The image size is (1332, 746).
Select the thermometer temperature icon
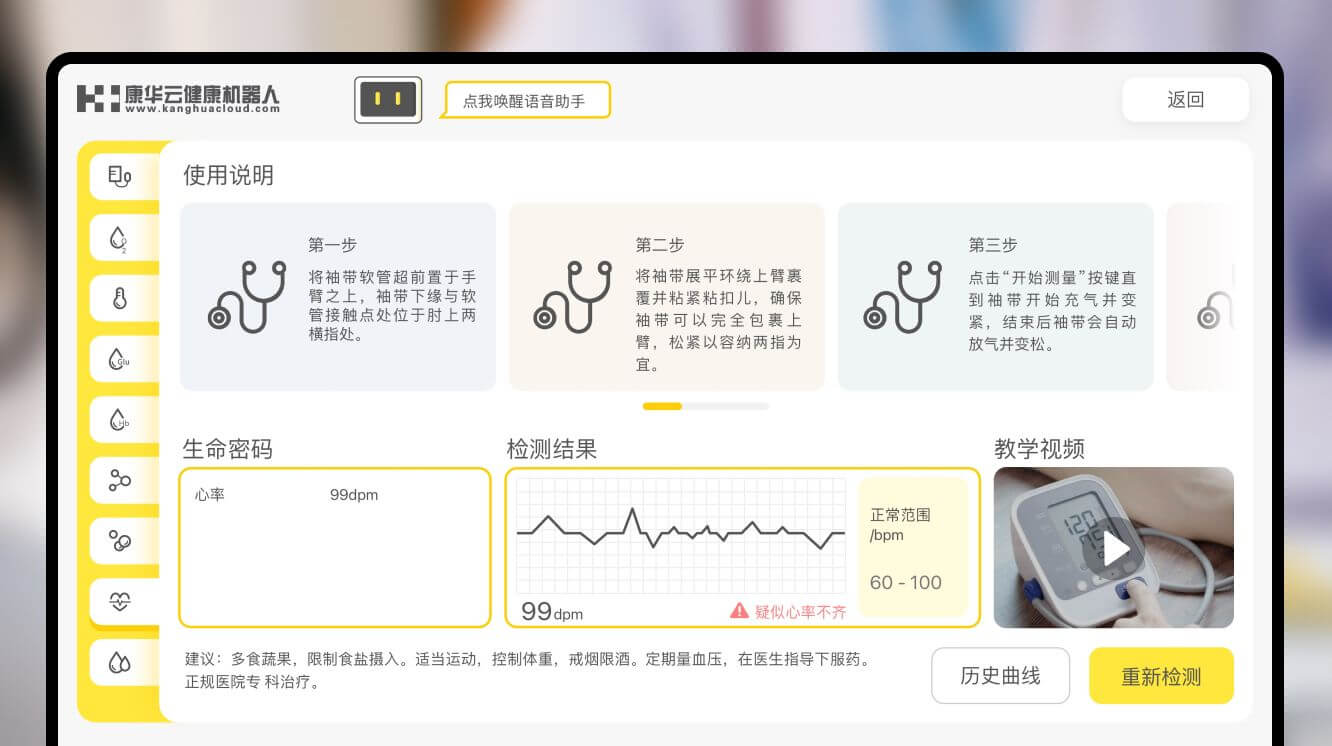point(120,298)
